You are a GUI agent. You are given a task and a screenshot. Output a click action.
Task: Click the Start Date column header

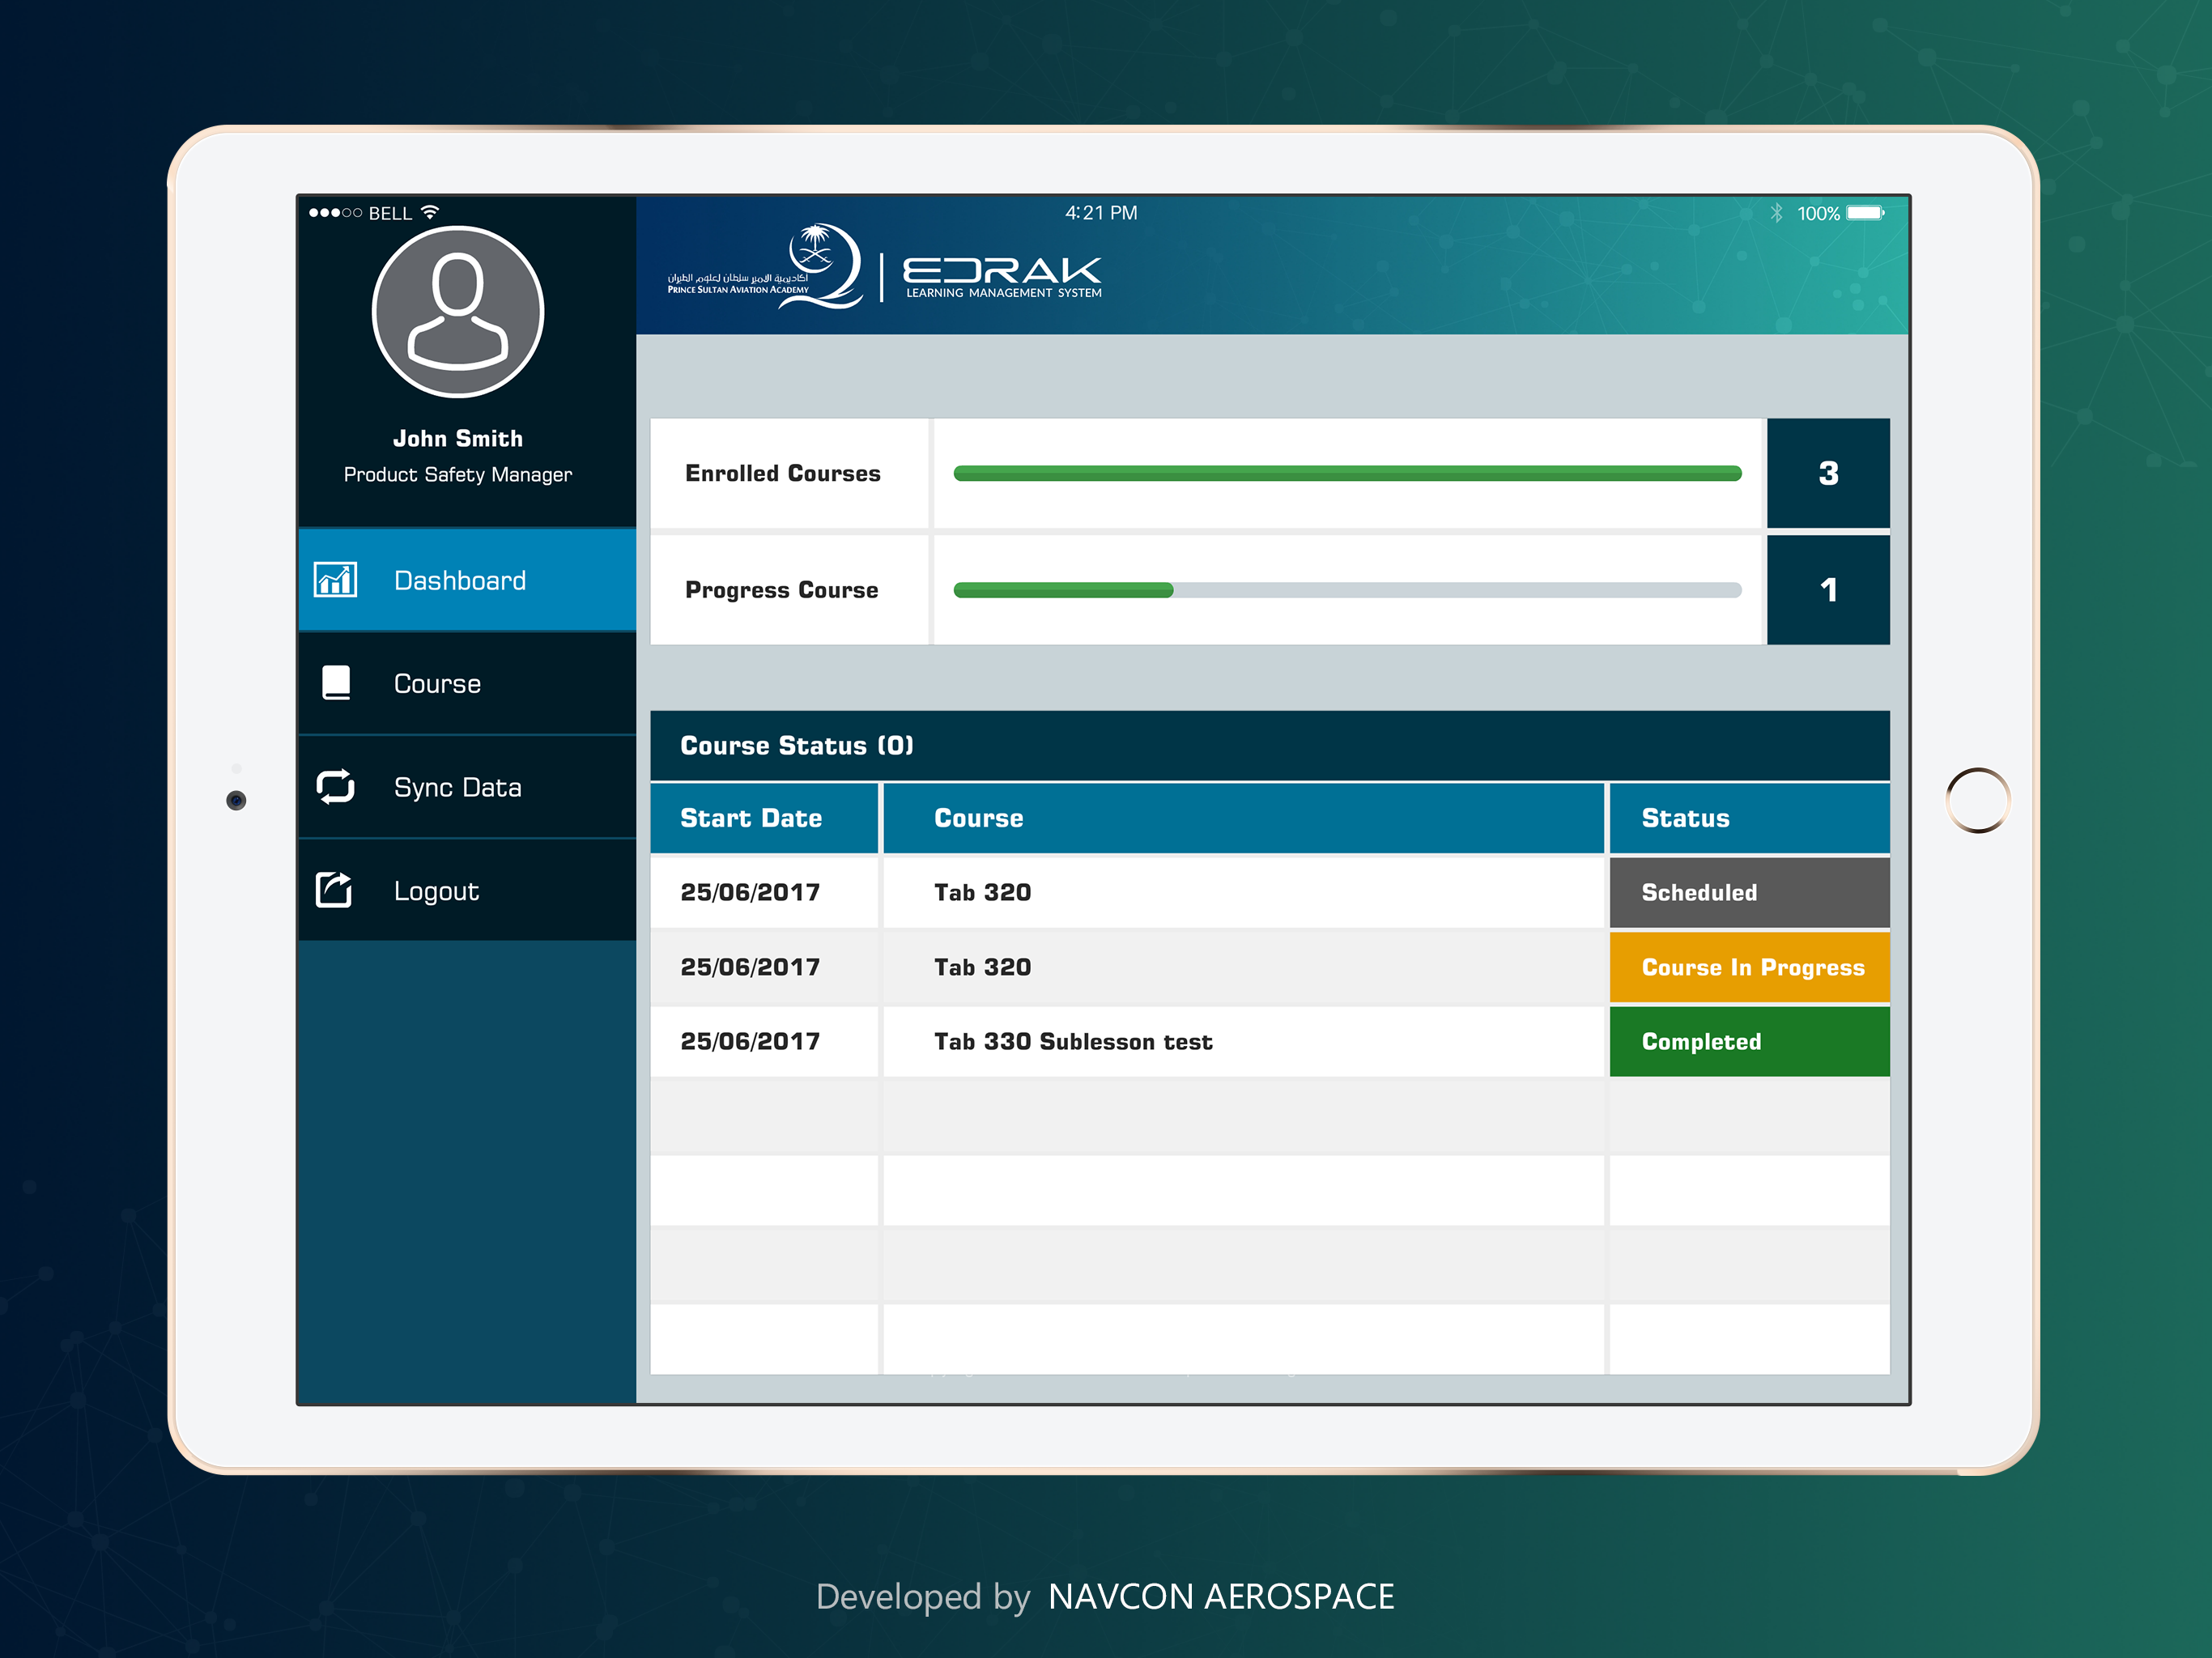coord(751,818)
